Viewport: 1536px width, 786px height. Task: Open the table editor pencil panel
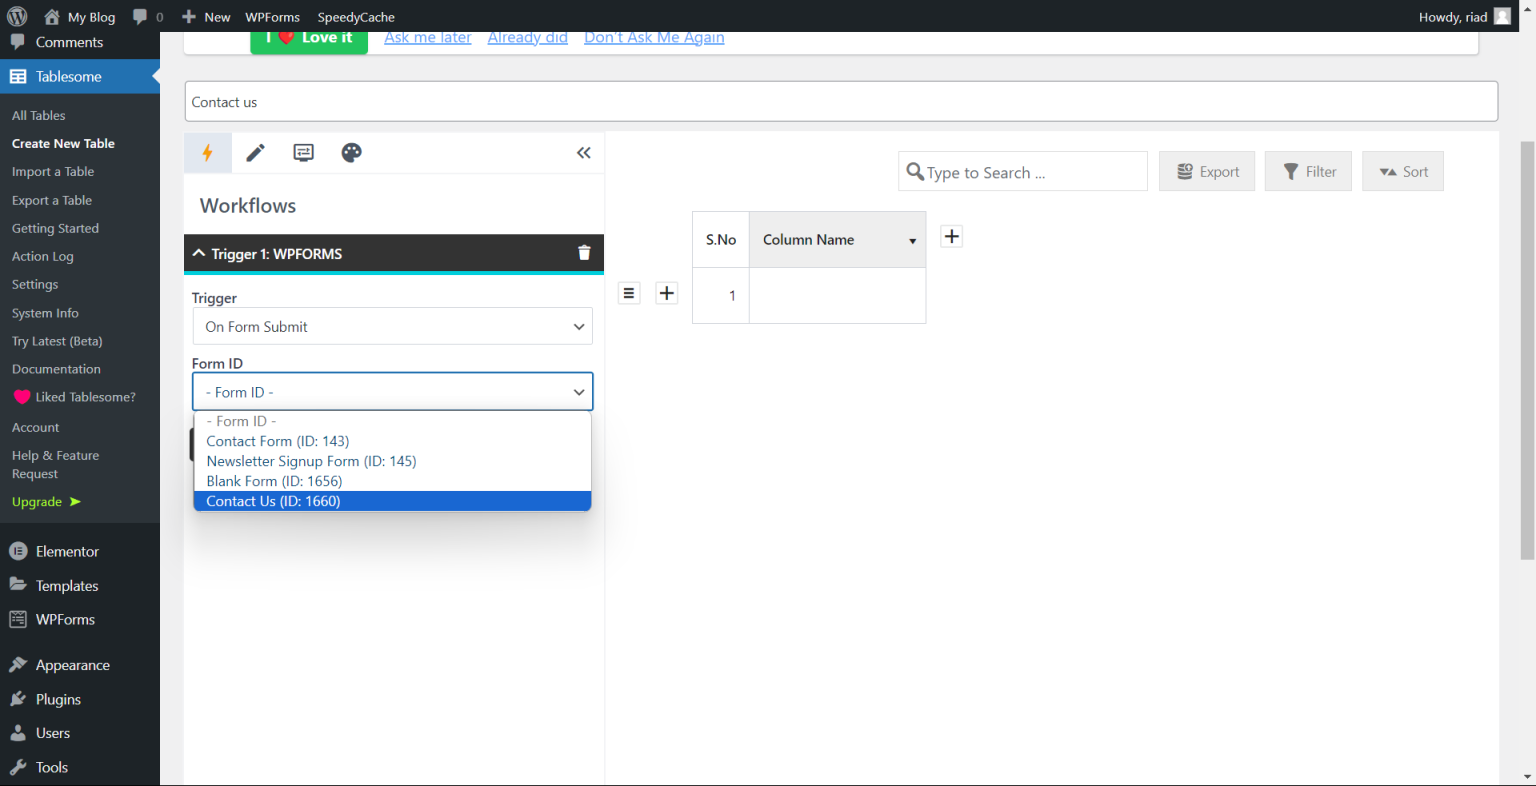(255, 152)
